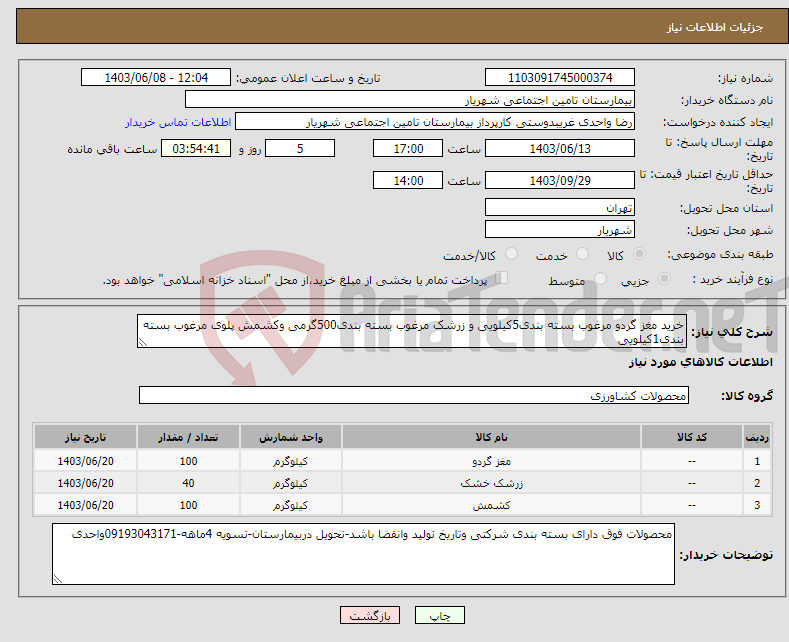The height and width of the screenshot is (642, 789).
Task: Click the تعداد / مقدار column header
Action: [188, 437]
